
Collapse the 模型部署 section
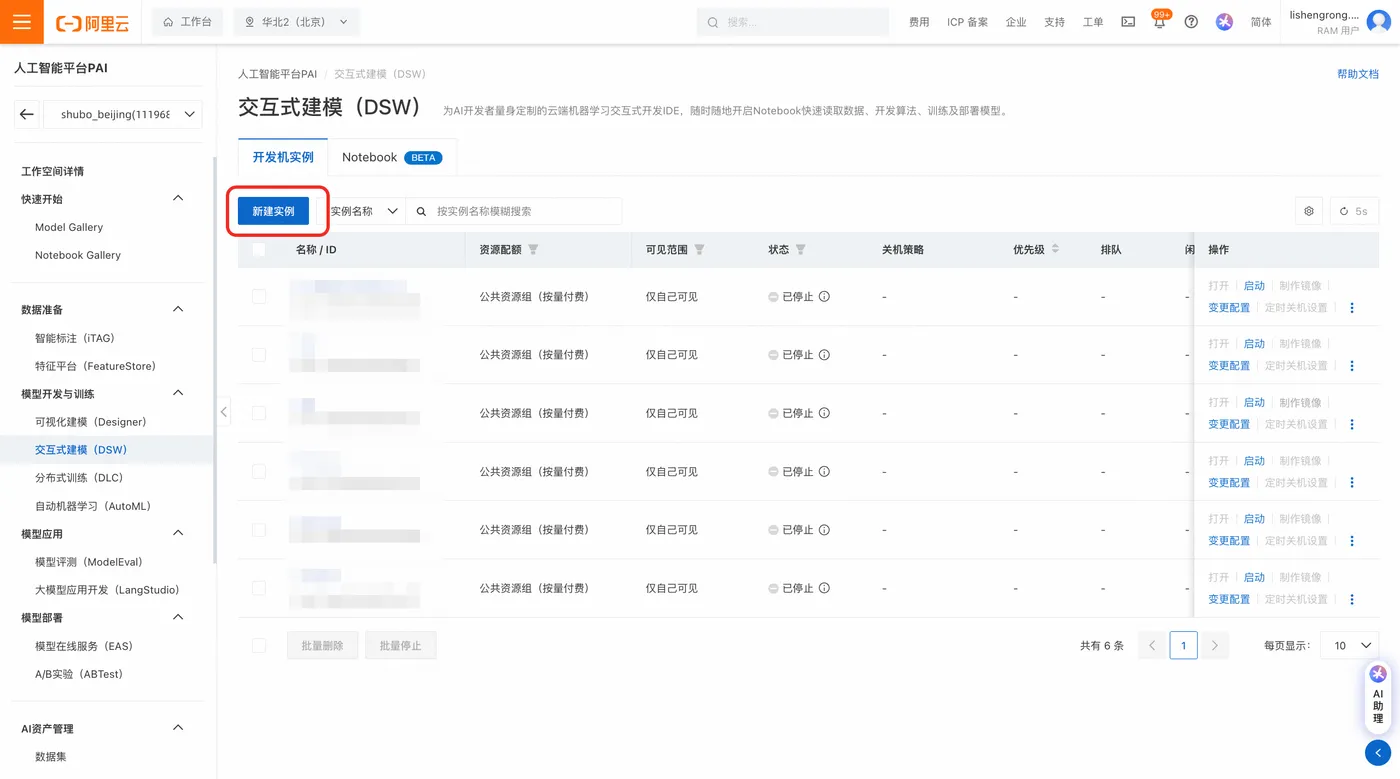178,617
